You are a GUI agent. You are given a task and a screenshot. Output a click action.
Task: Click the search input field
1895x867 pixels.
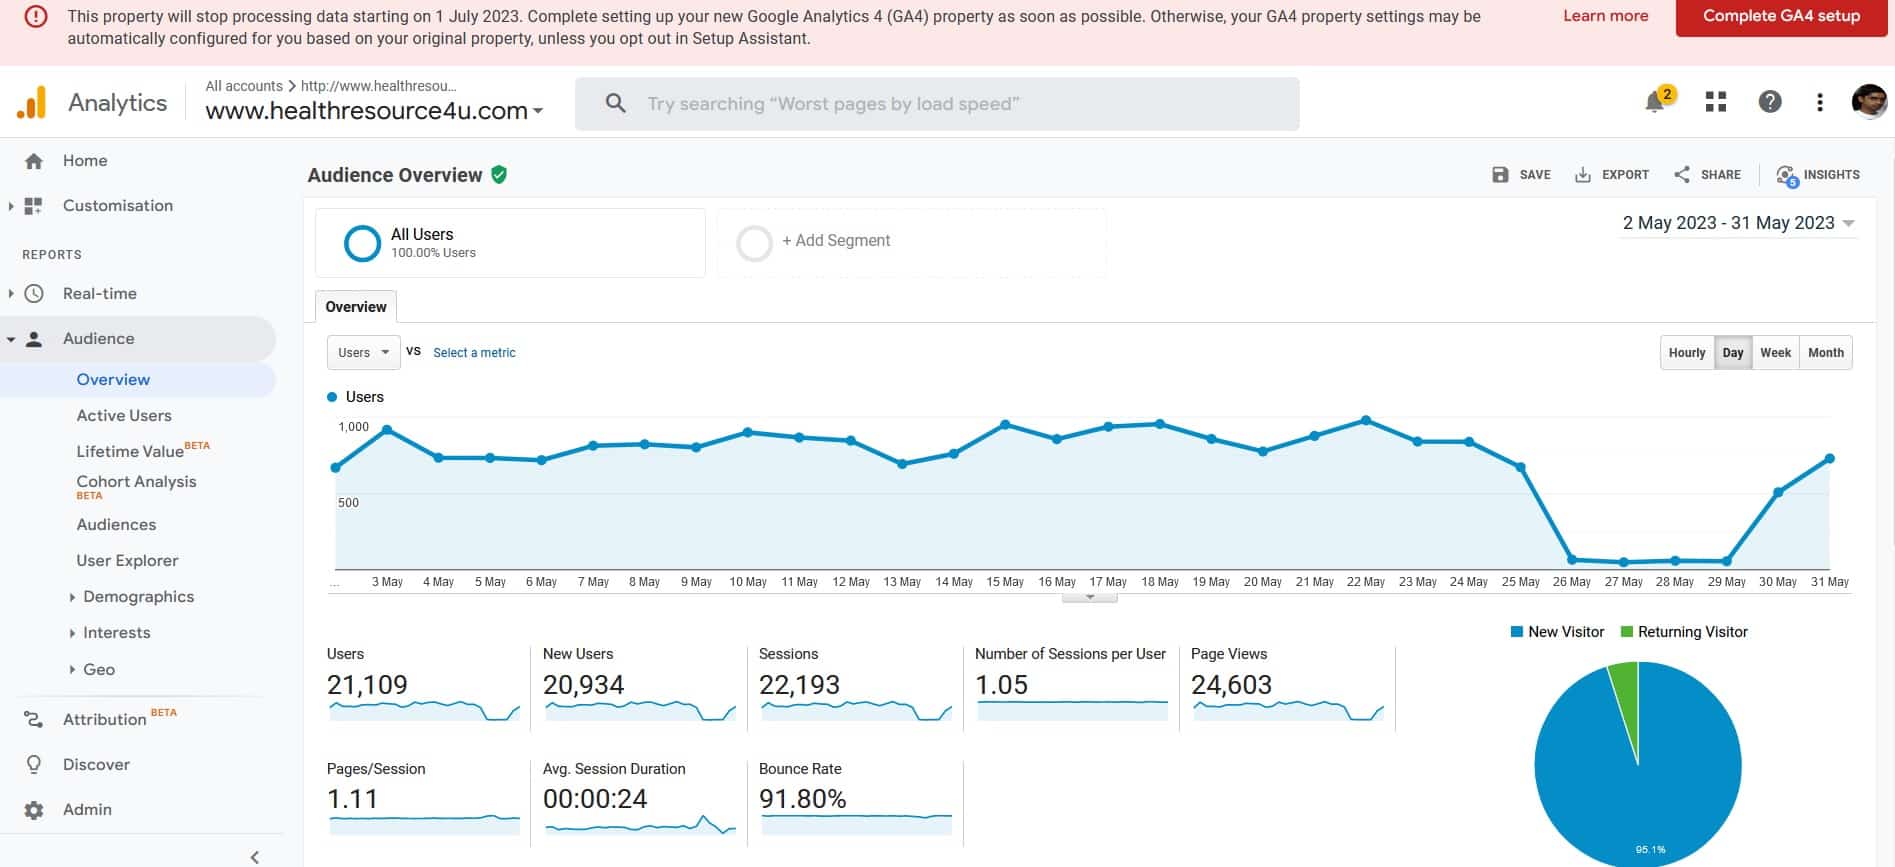(937, 104)
